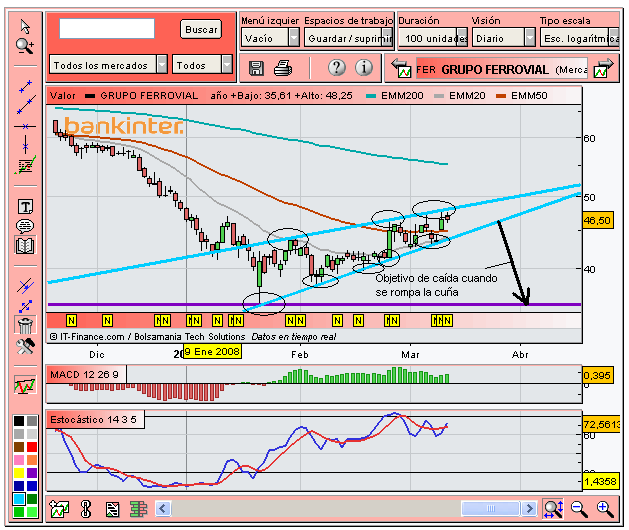Select the horizontal line tool
The width and height of the screenshot is (629, 530).
[25, 126]
